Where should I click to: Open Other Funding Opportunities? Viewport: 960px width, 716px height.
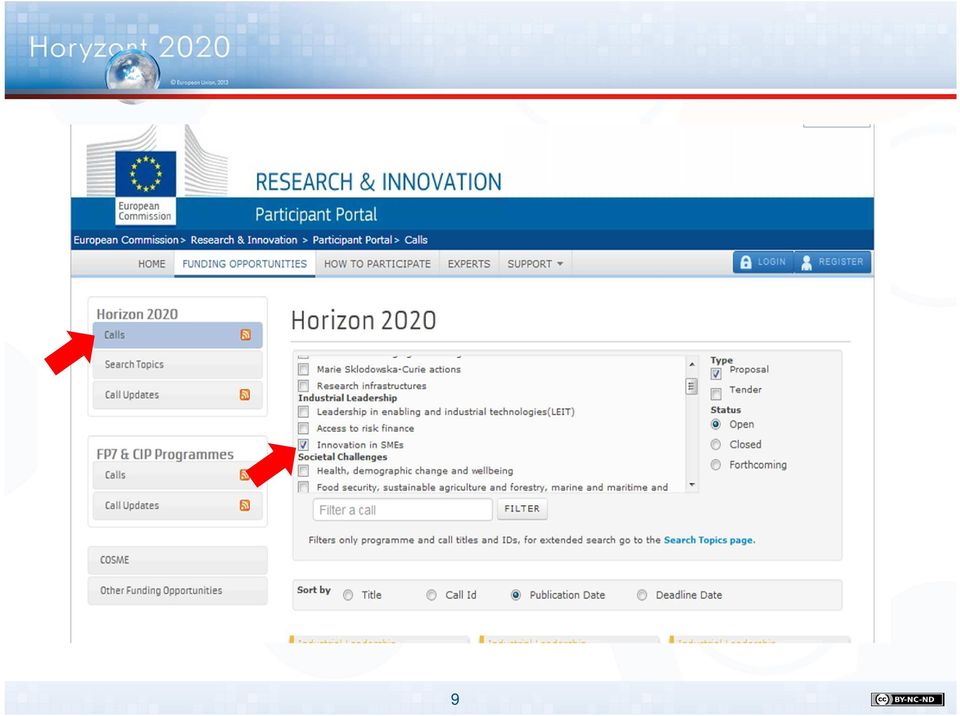[x=178, y=590]
